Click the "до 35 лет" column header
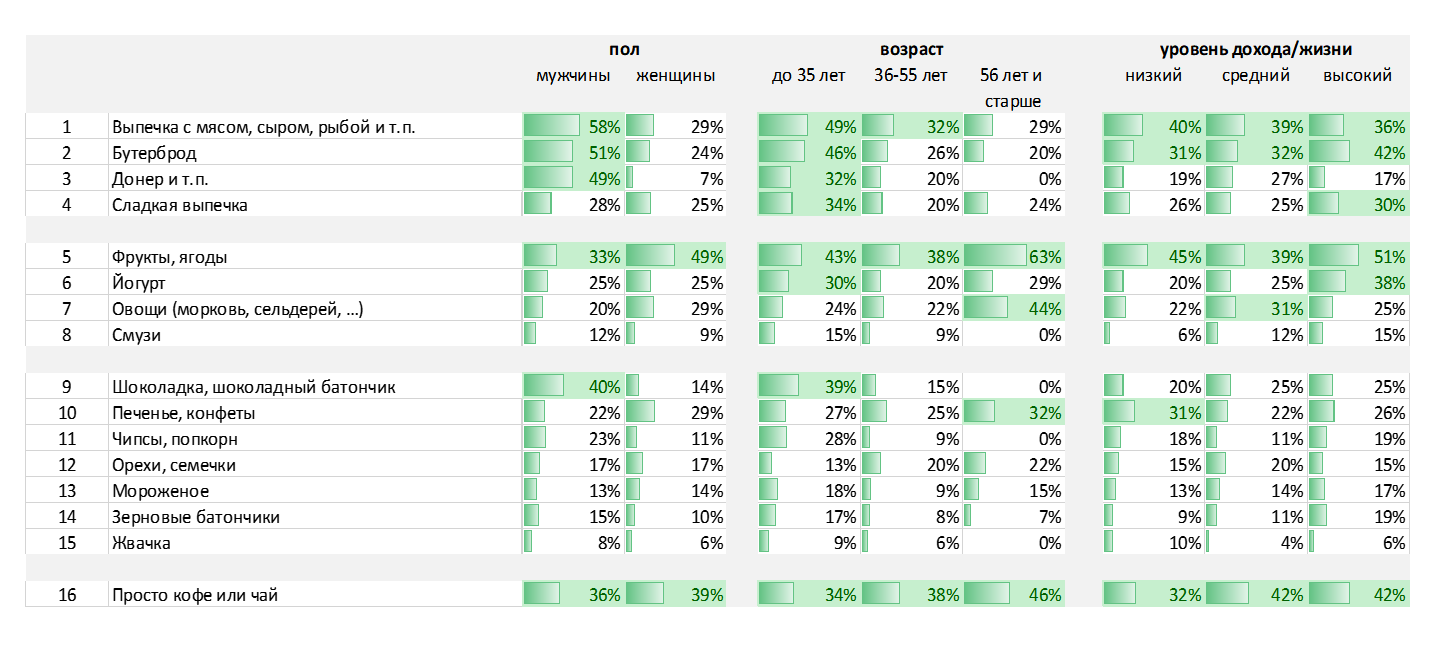The width and height of the screenshot is (1438, 645). click(808, 76)
